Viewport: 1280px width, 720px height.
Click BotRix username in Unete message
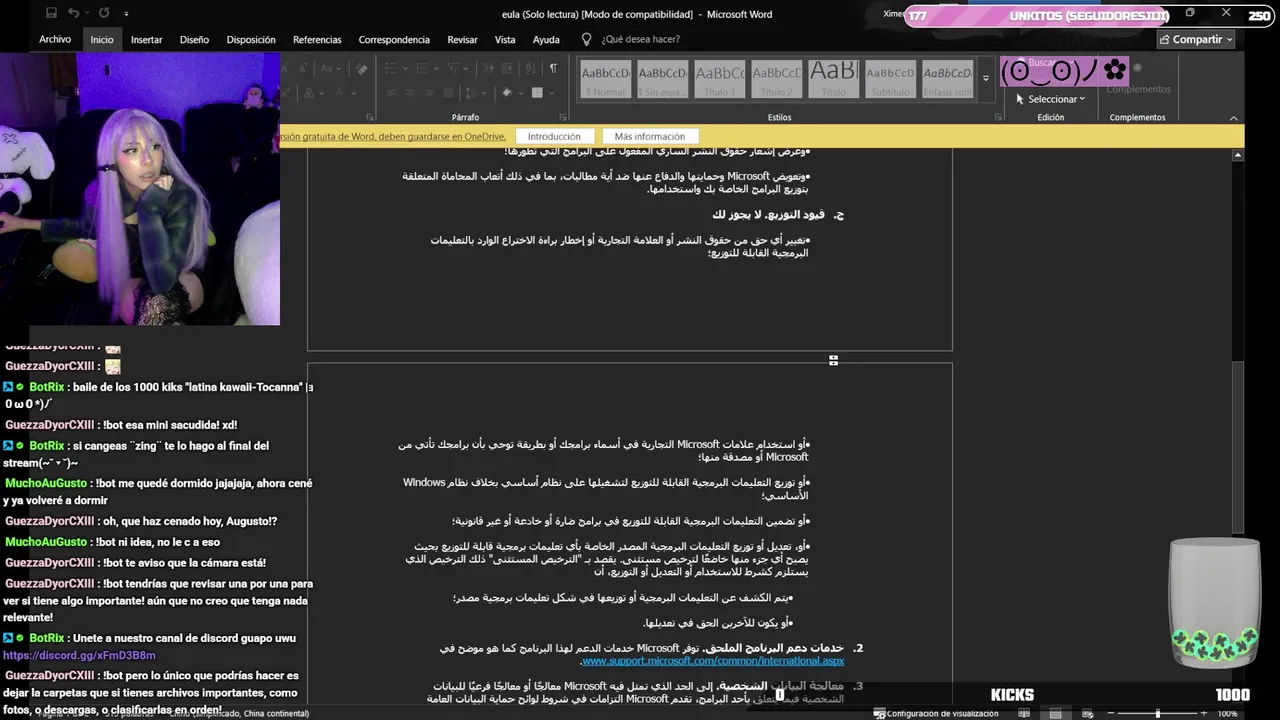47,638
